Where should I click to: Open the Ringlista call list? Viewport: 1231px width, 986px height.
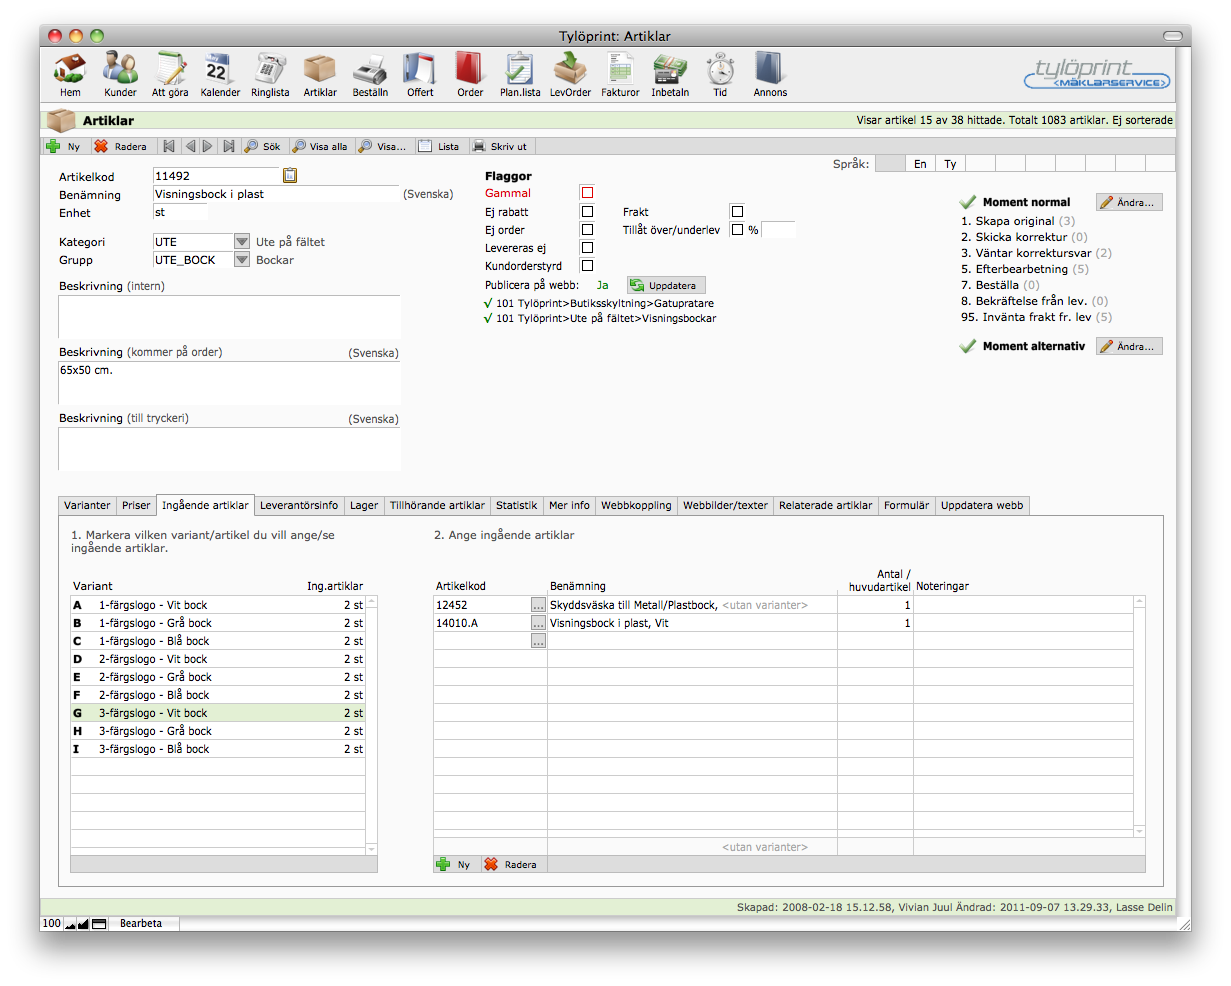point(270,75)
